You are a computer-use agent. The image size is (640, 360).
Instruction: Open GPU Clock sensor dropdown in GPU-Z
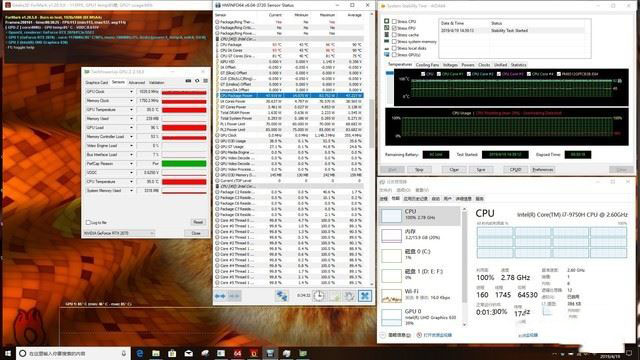131,91
